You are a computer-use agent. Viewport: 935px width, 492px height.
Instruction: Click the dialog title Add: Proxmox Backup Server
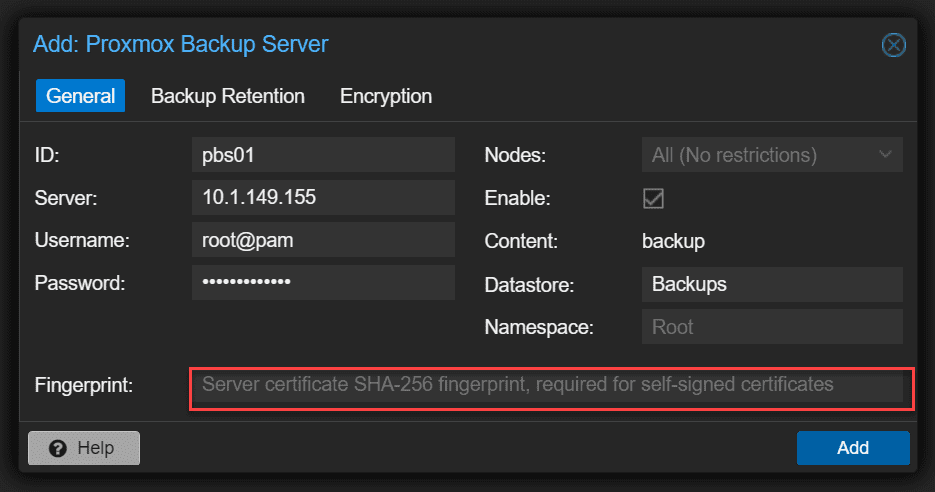(181, 44)
